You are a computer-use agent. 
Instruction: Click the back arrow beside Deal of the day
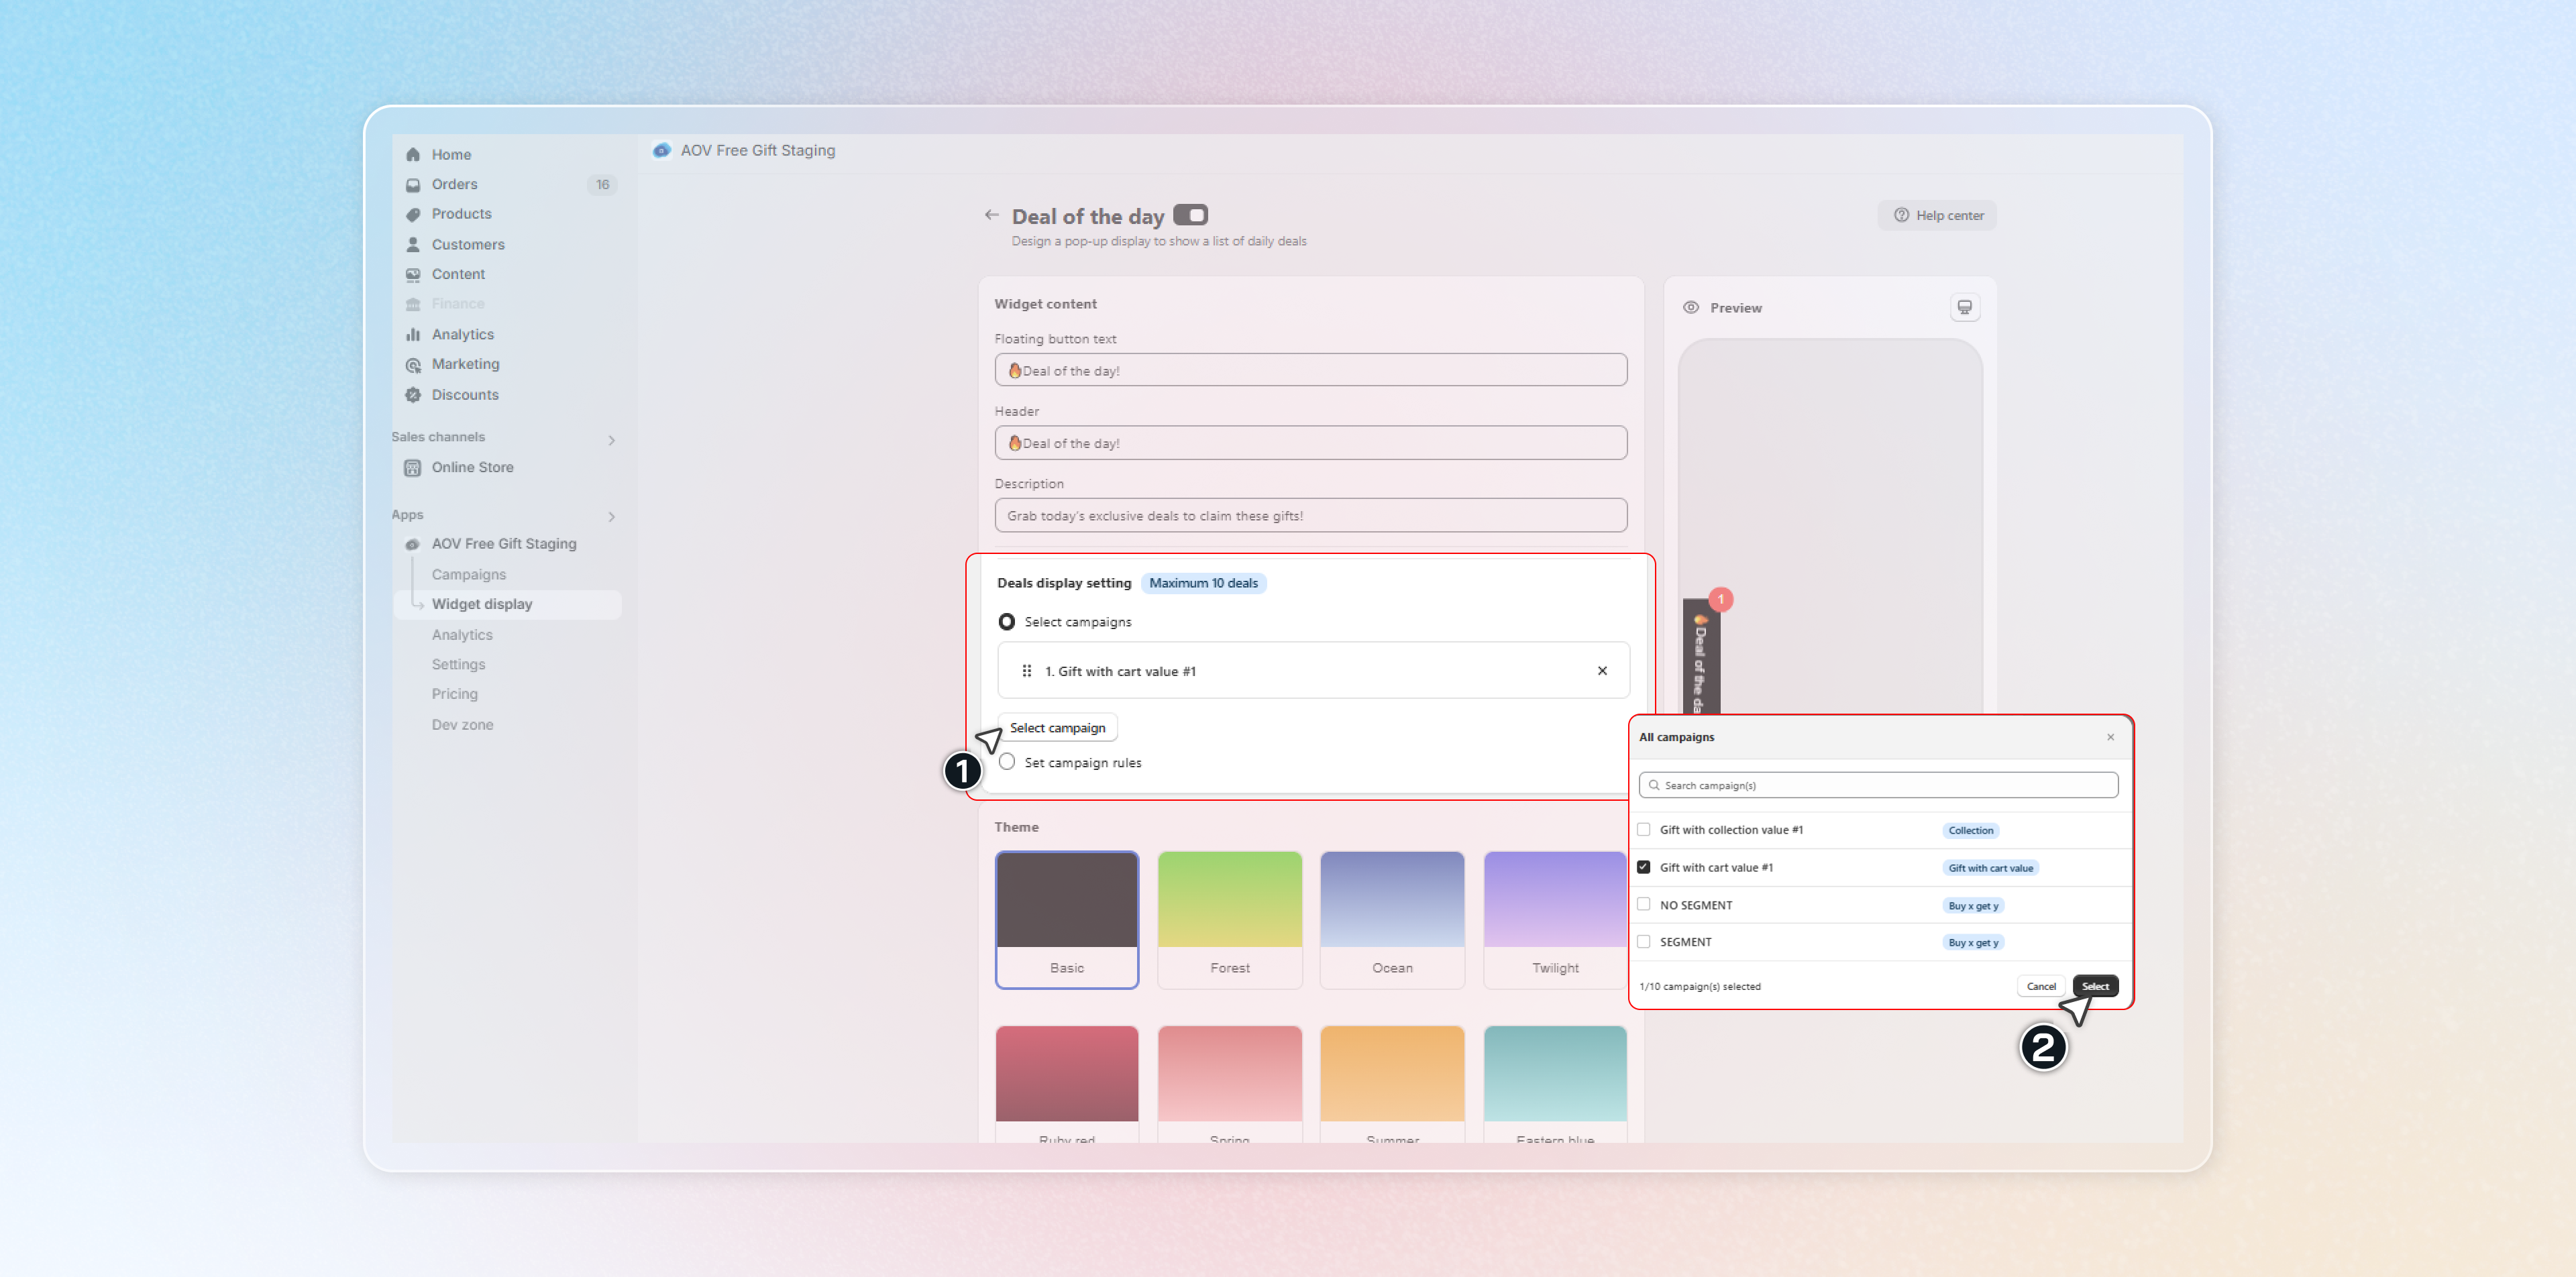[x=991, y=215]
